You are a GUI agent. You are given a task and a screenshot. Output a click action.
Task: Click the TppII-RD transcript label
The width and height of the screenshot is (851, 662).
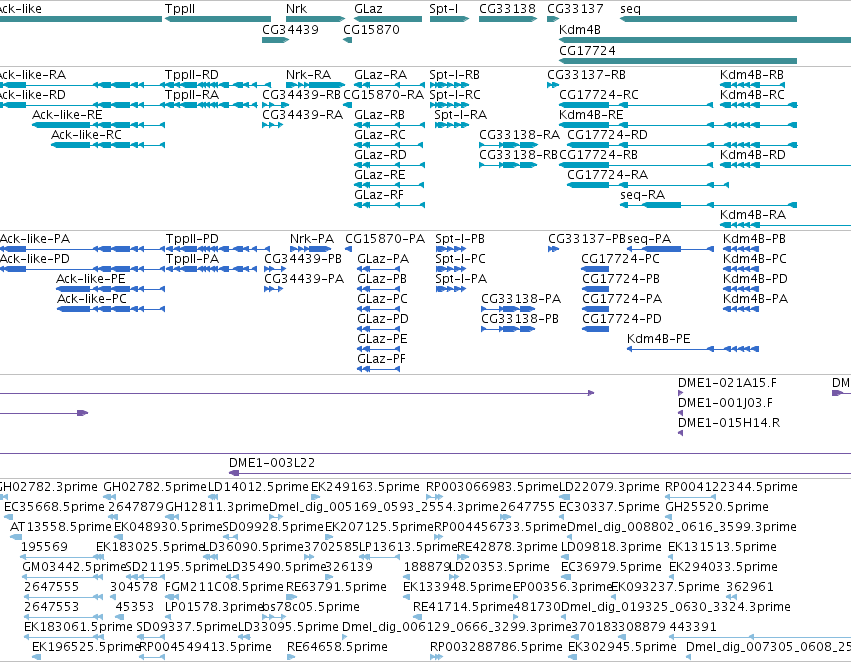coord(192,74)
